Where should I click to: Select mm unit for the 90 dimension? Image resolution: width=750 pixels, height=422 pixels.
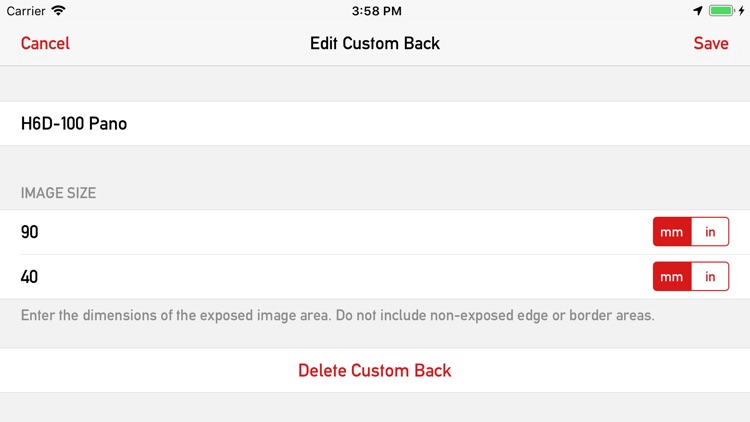[672, 232]
